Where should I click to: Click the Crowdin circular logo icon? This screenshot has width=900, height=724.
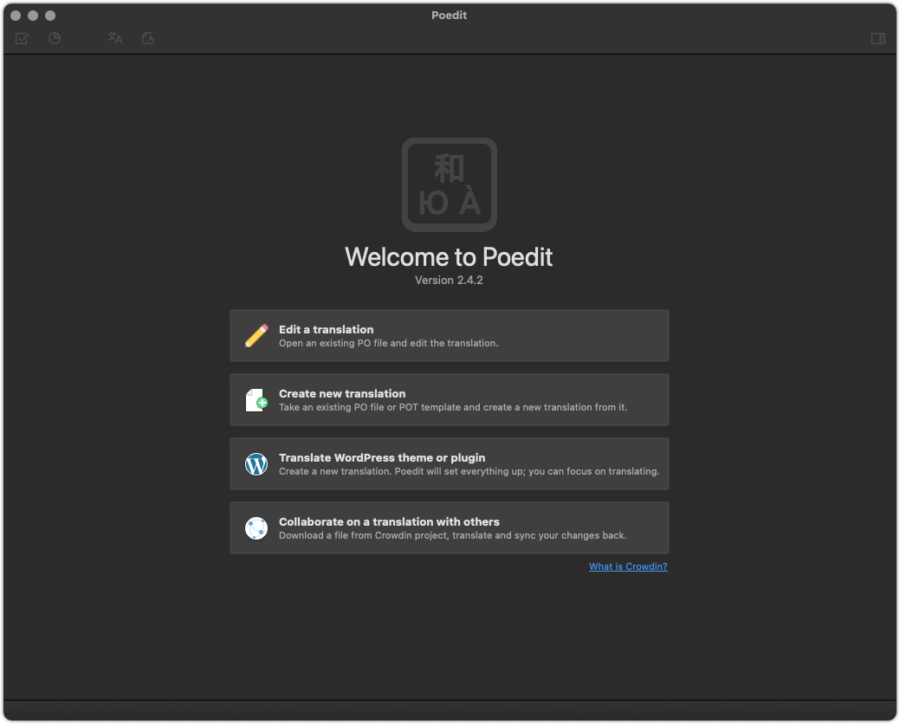click(x=257, y=528)
